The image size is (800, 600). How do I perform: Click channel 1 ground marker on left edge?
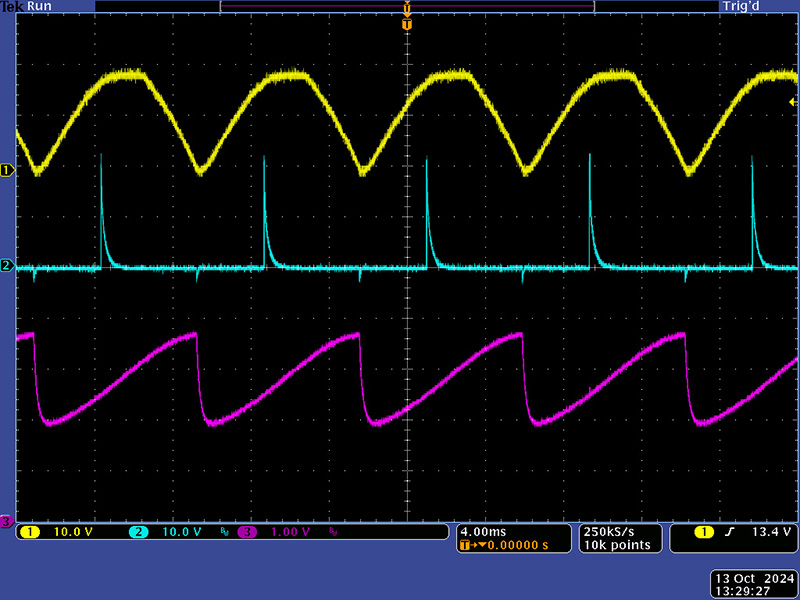(x=6, y=170)
